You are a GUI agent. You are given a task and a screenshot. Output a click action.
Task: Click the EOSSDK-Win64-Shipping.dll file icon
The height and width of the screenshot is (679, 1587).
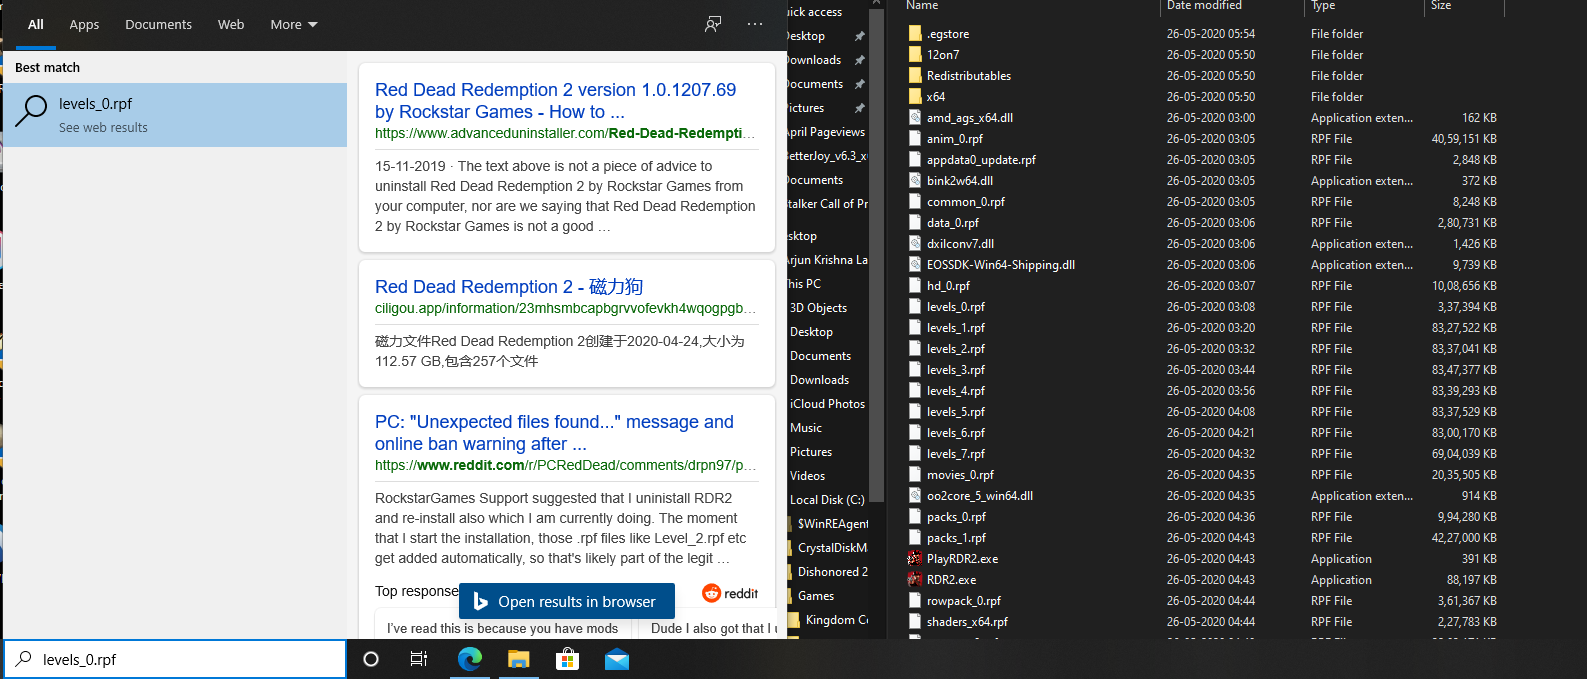(x=914, y=264)
